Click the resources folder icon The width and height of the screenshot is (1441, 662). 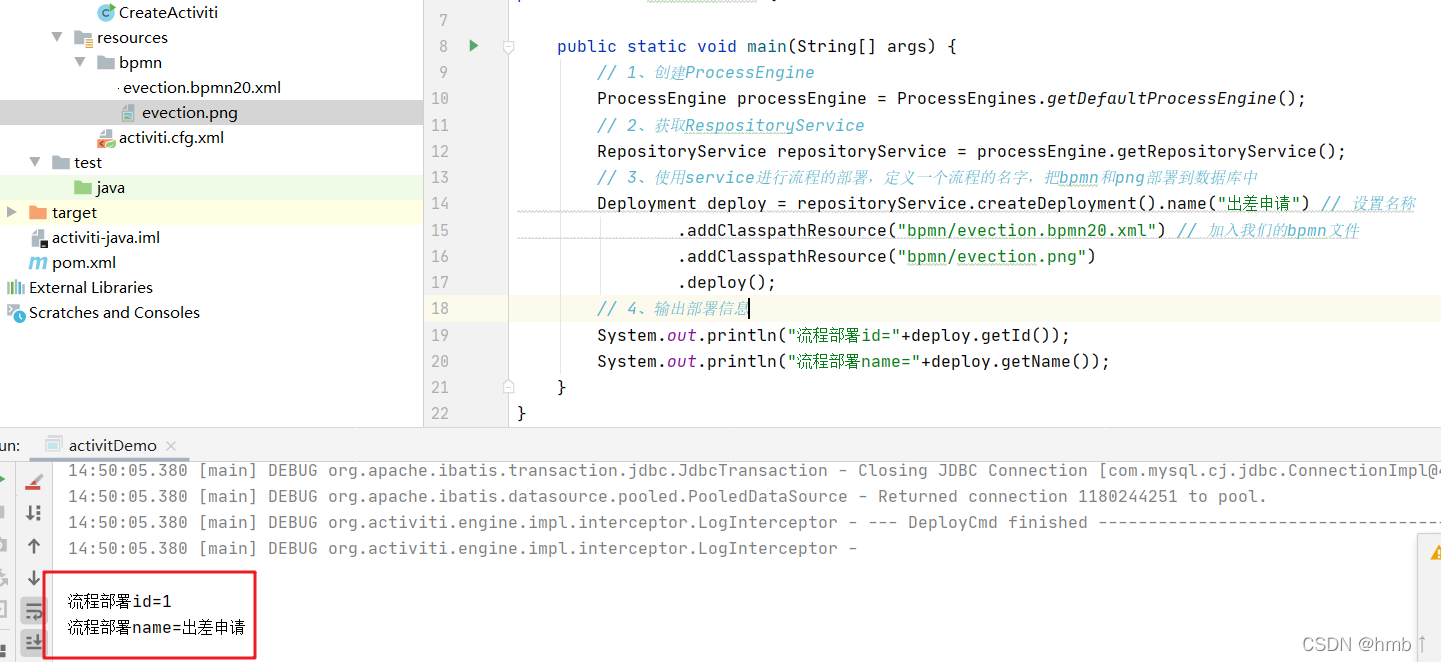click(84, 38)
